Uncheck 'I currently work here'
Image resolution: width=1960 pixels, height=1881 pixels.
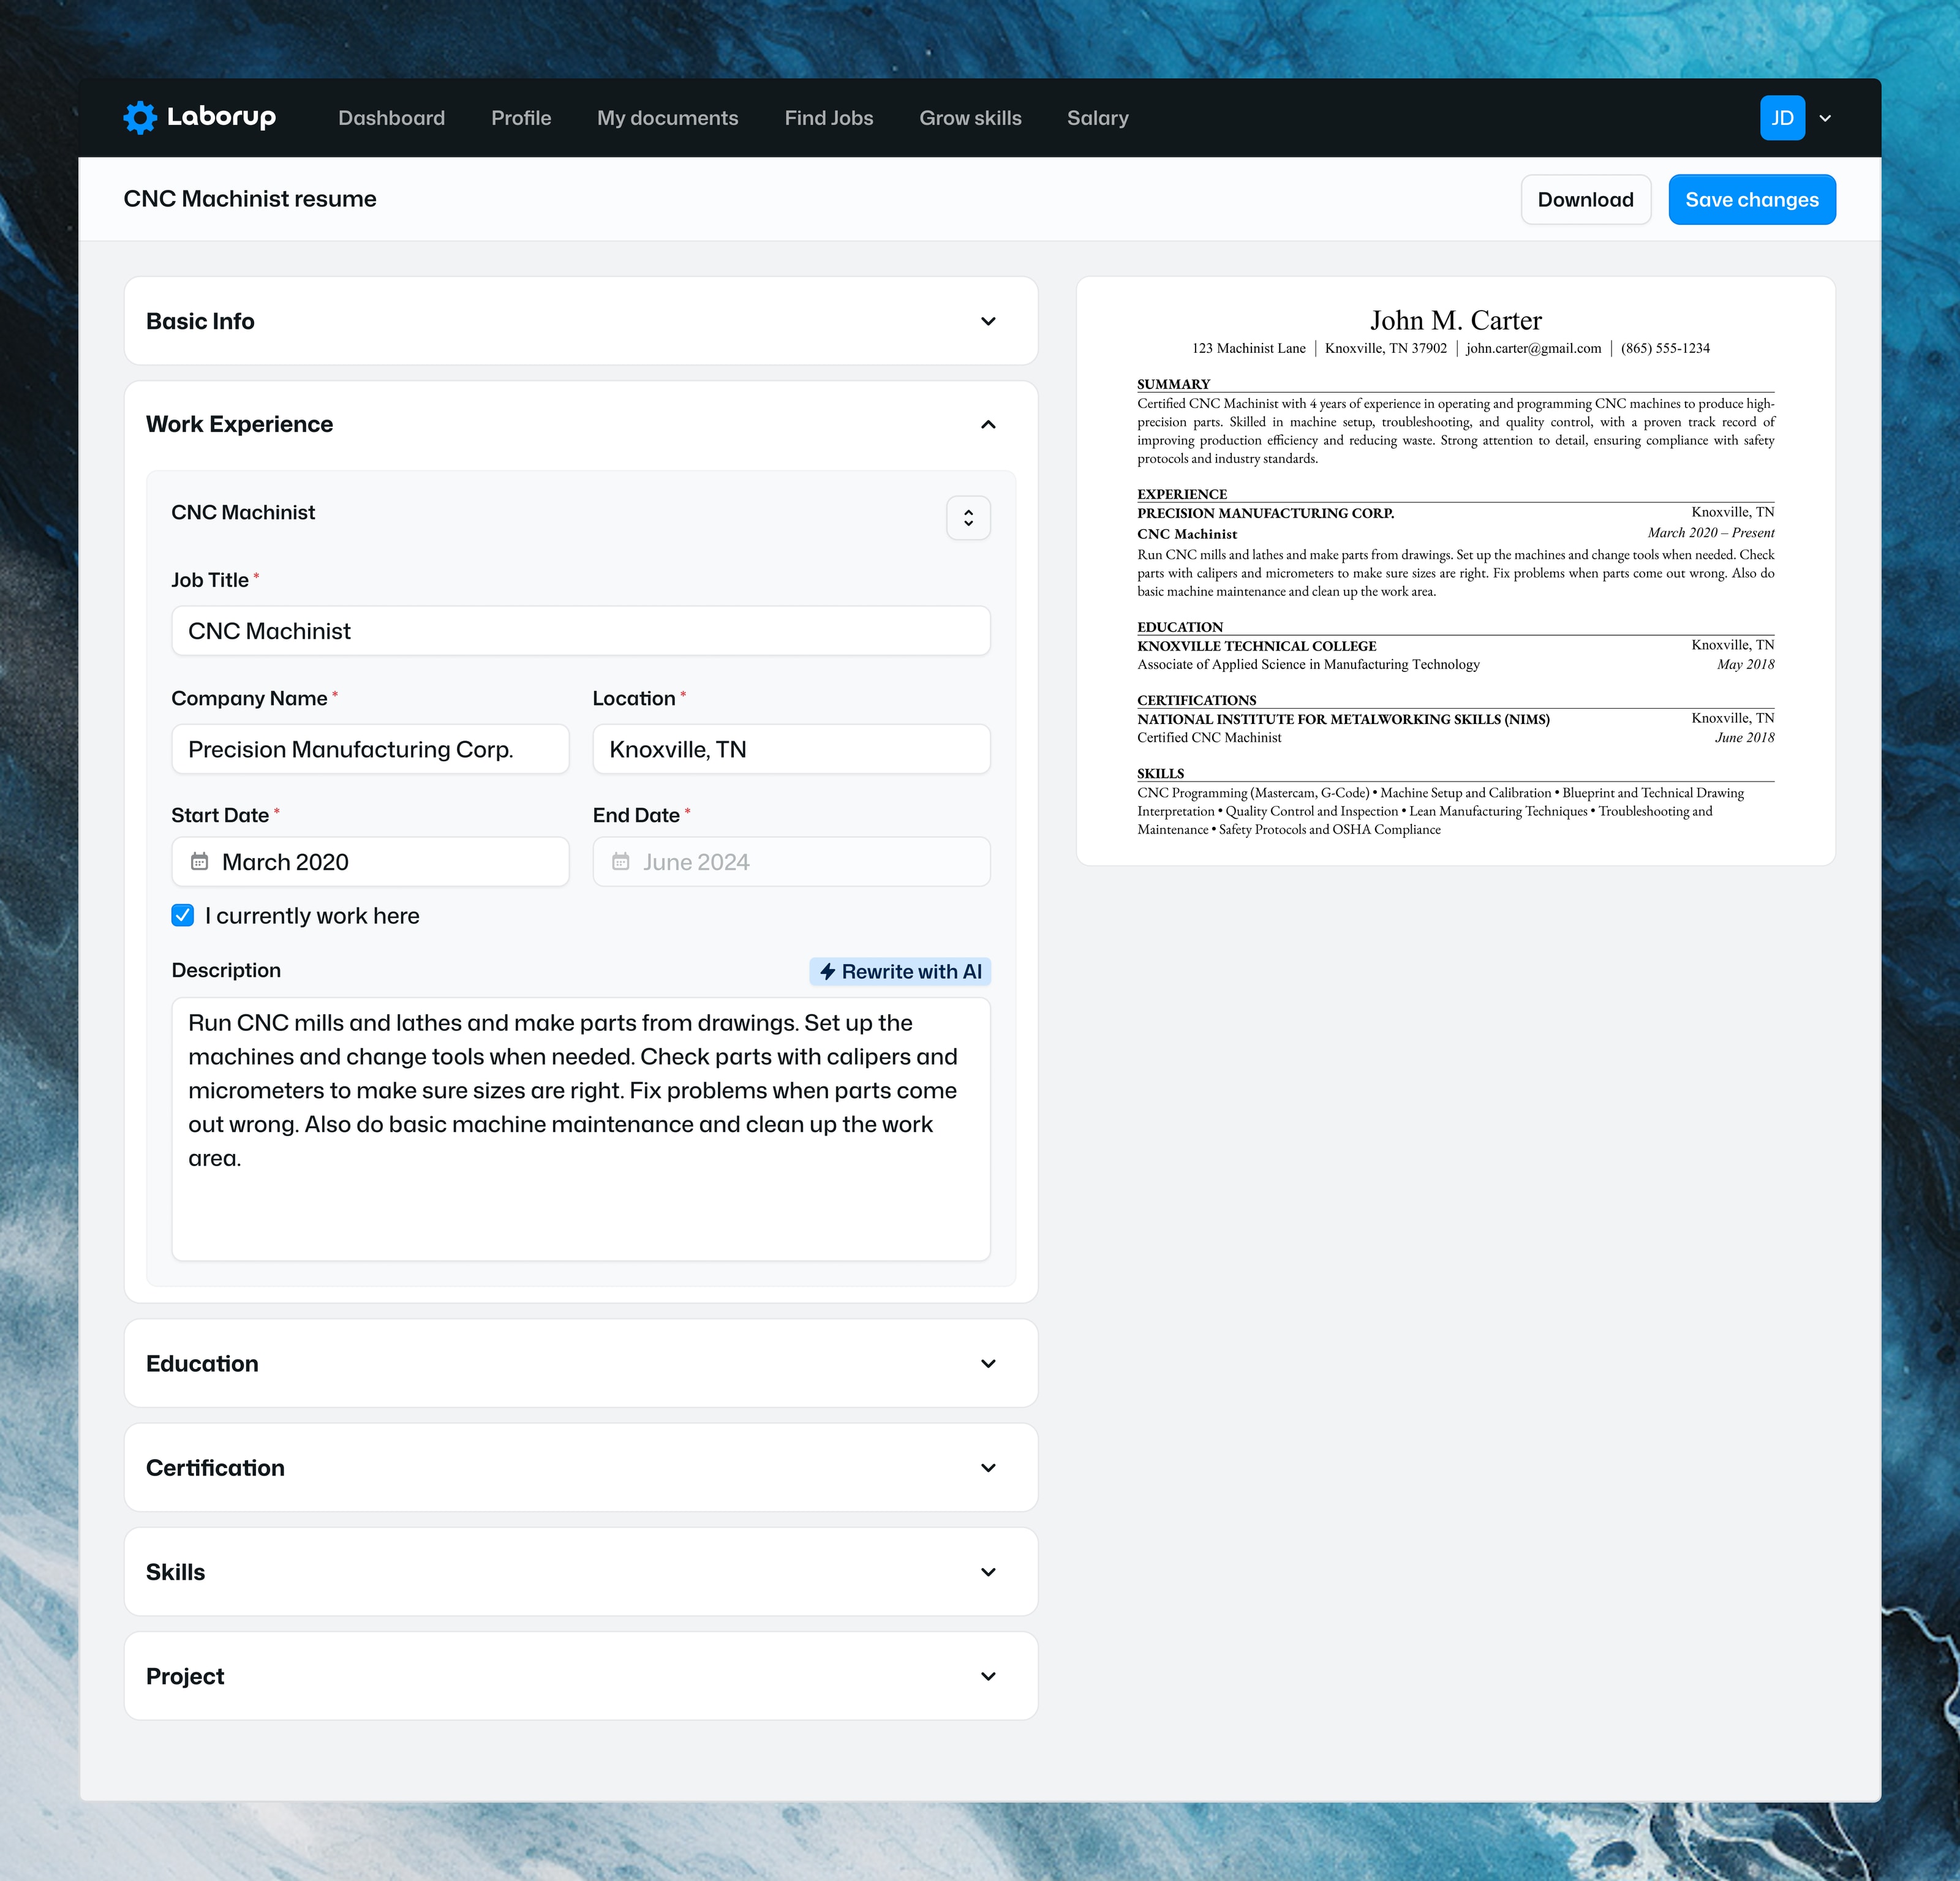(183, 915)
